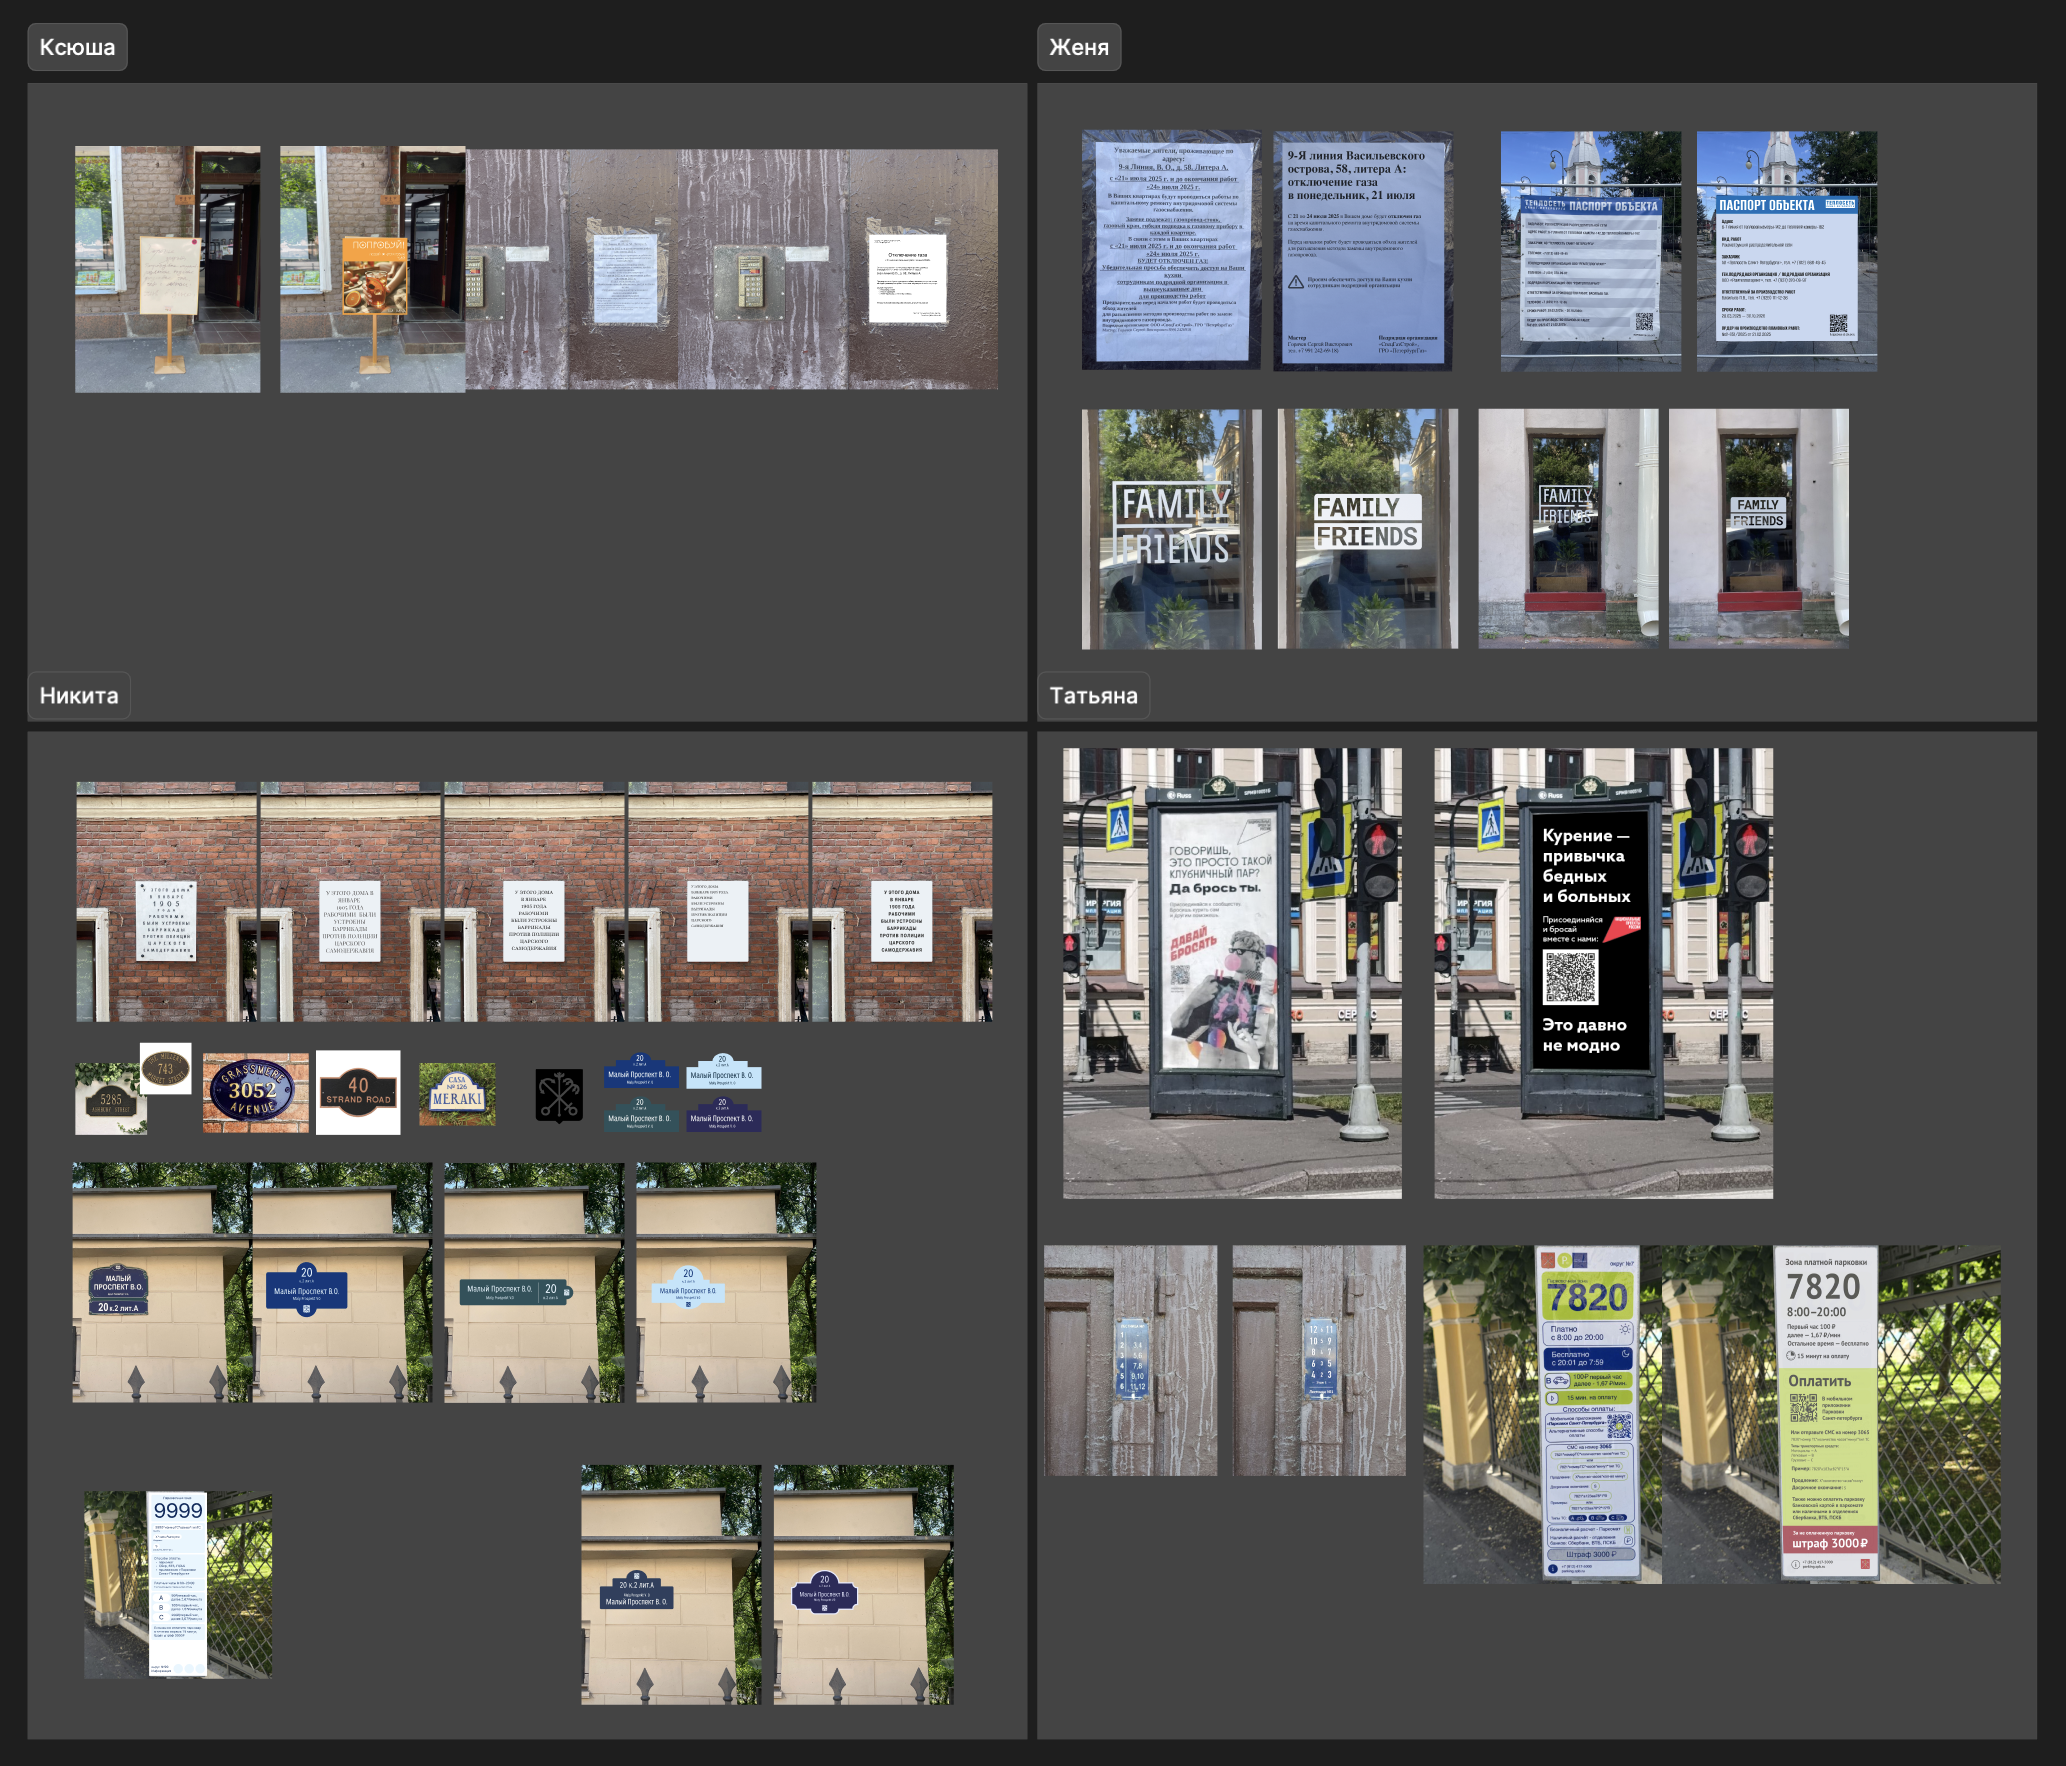
Task: Pick the Casa Meraki plaque reference image
Action: click(x=457, y=1094)
